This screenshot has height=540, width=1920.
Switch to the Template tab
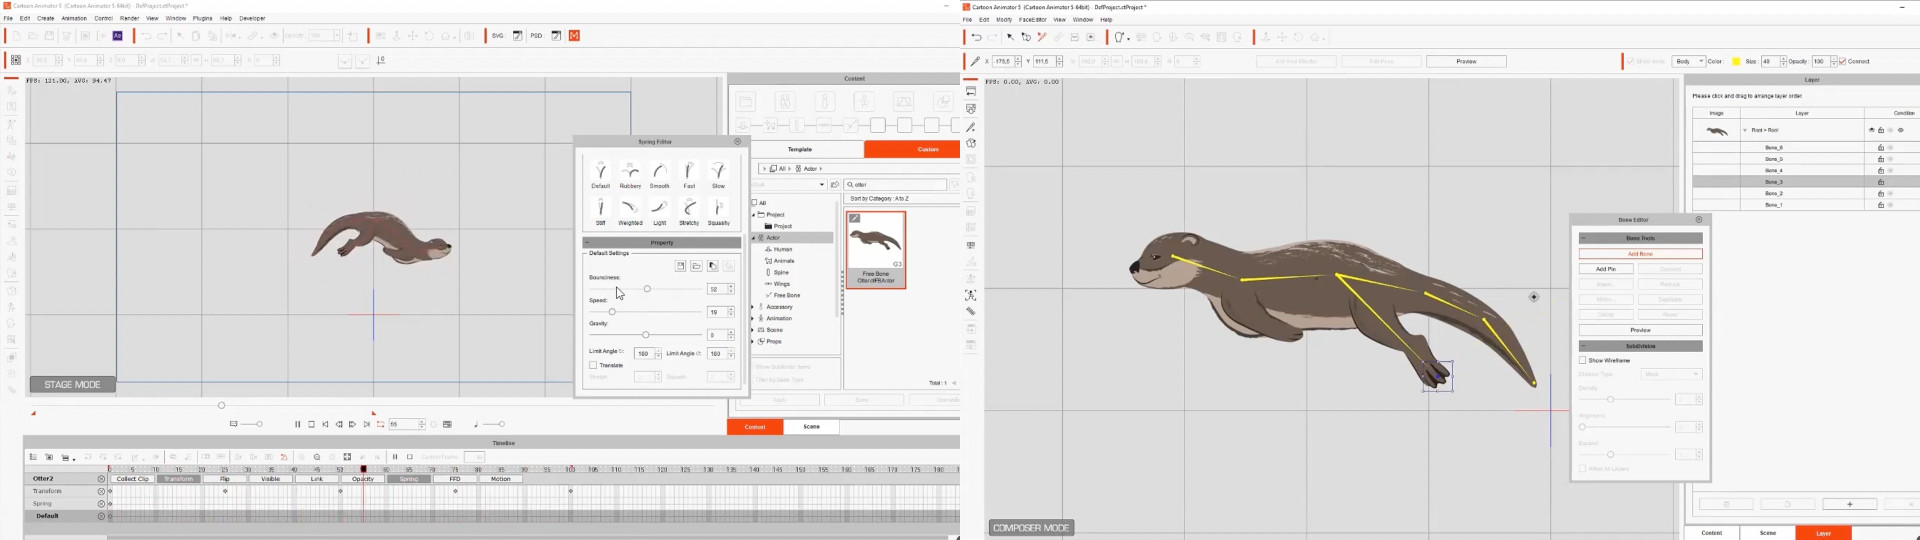[x=800, y=149]
